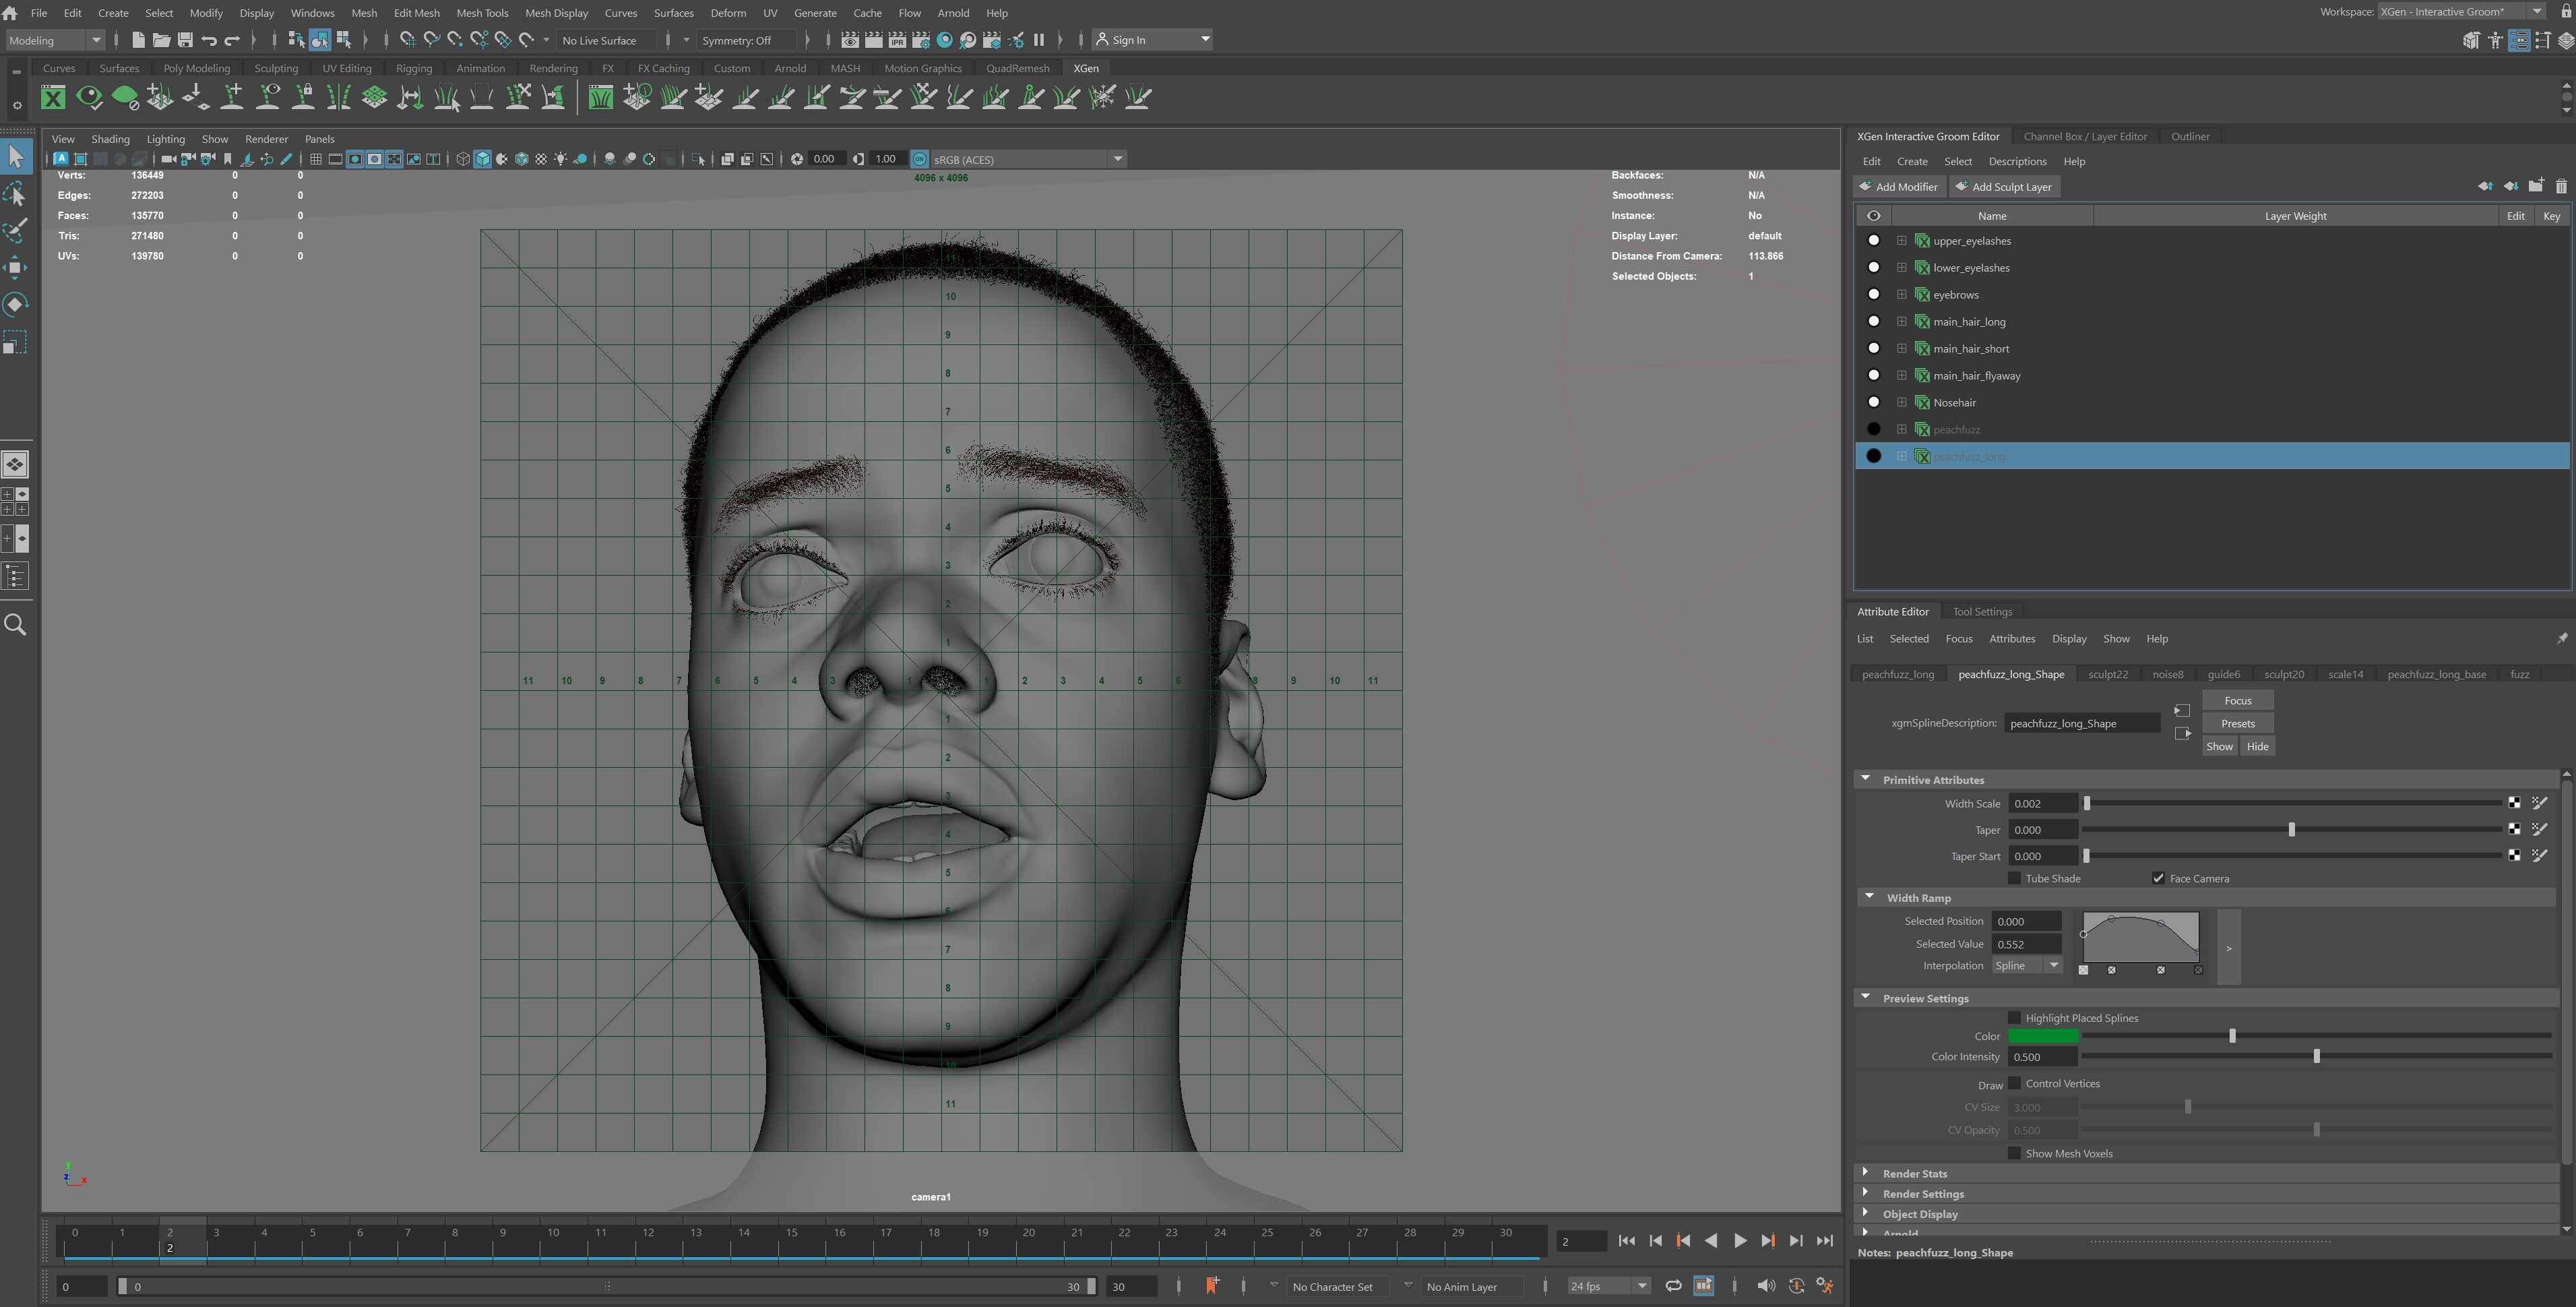Toggle visibility of eyebrows description

tap(1873, 295)
